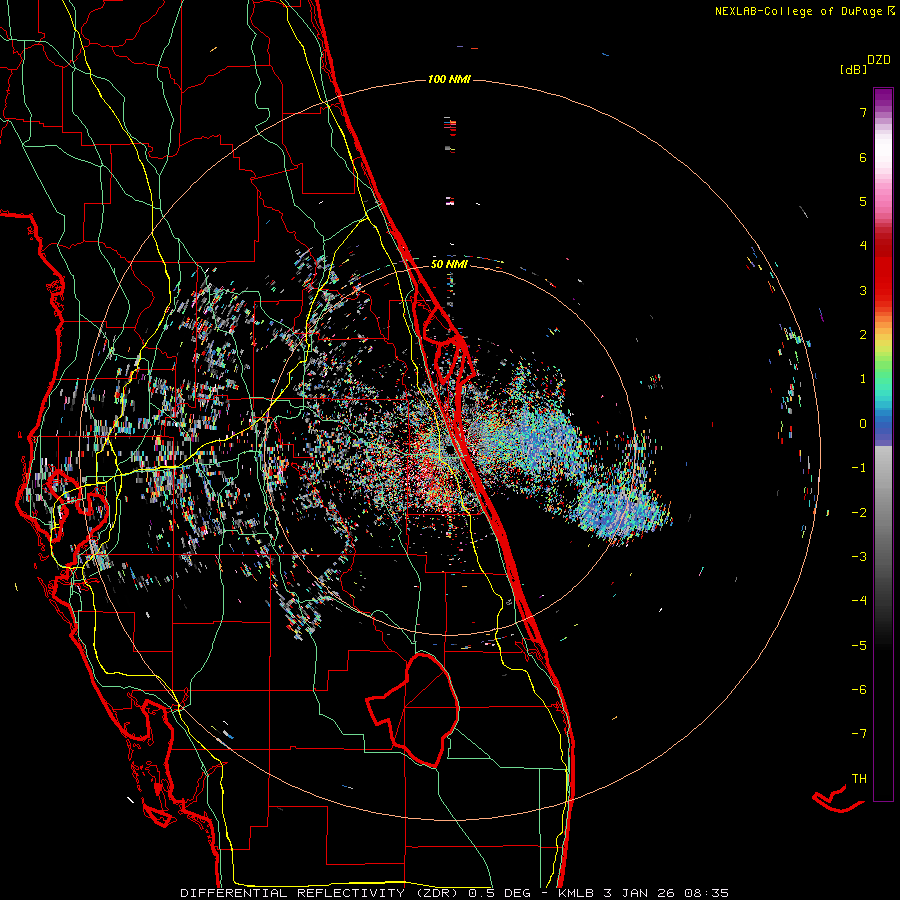Click the 6 value on color scale
The image size is (900, 900).
(863, 157)
